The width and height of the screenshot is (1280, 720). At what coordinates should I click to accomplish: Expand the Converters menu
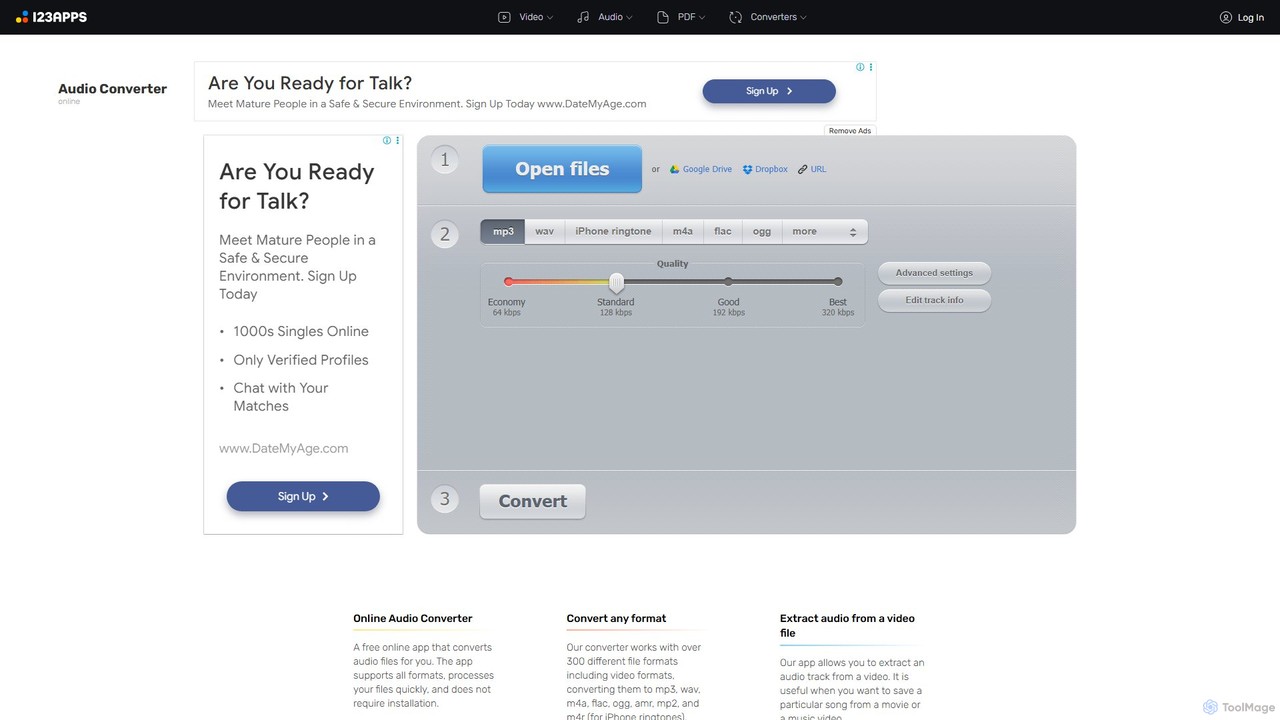point(768,17)
